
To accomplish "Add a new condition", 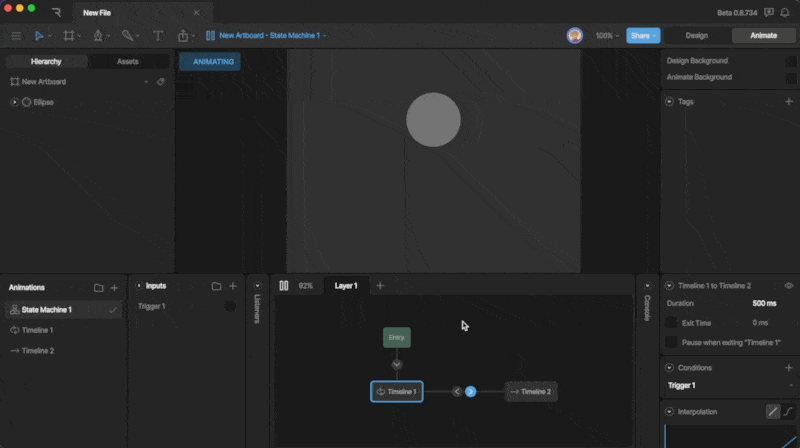I will pyautogui.click(x=789, y=367).
